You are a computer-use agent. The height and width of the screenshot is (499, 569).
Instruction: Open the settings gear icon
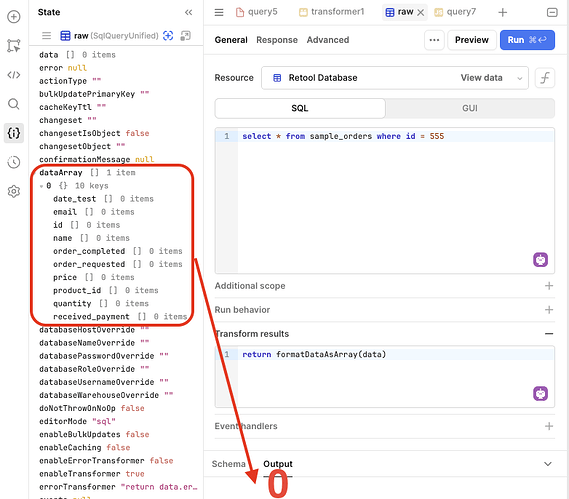[13, 191]
